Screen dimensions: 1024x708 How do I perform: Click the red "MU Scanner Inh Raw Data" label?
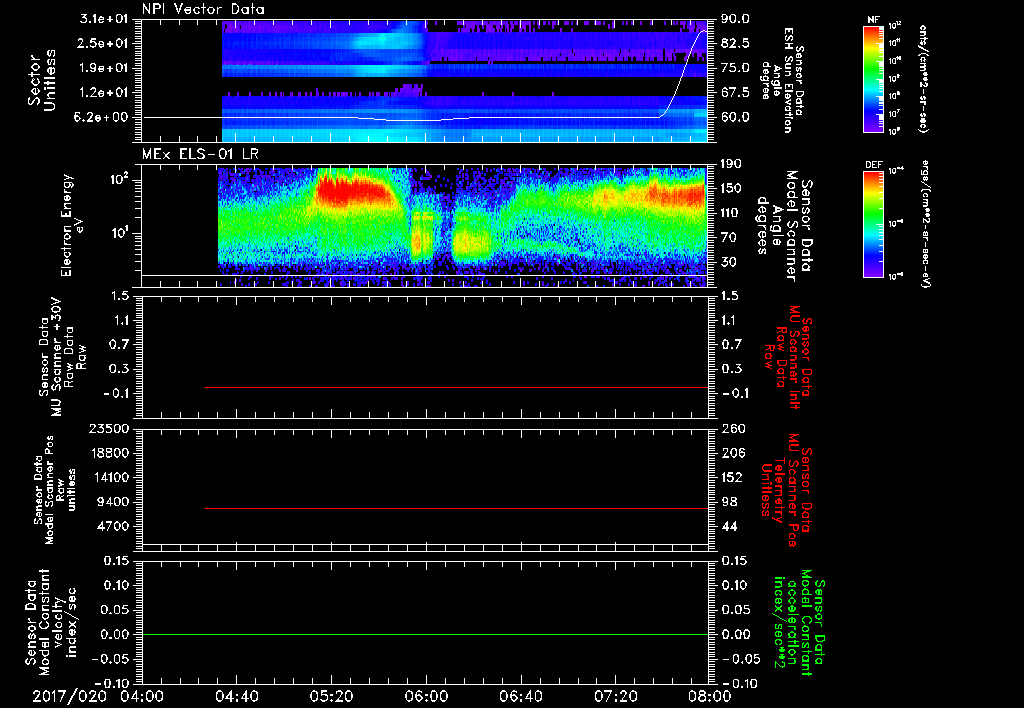coord(788,357)
